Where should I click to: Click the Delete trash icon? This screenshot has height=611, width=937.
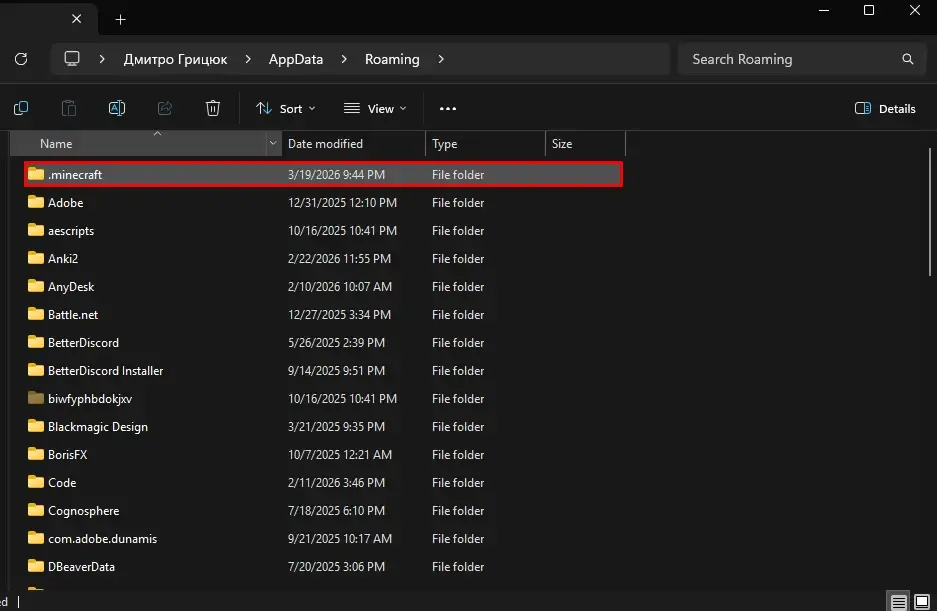[213, 108]
